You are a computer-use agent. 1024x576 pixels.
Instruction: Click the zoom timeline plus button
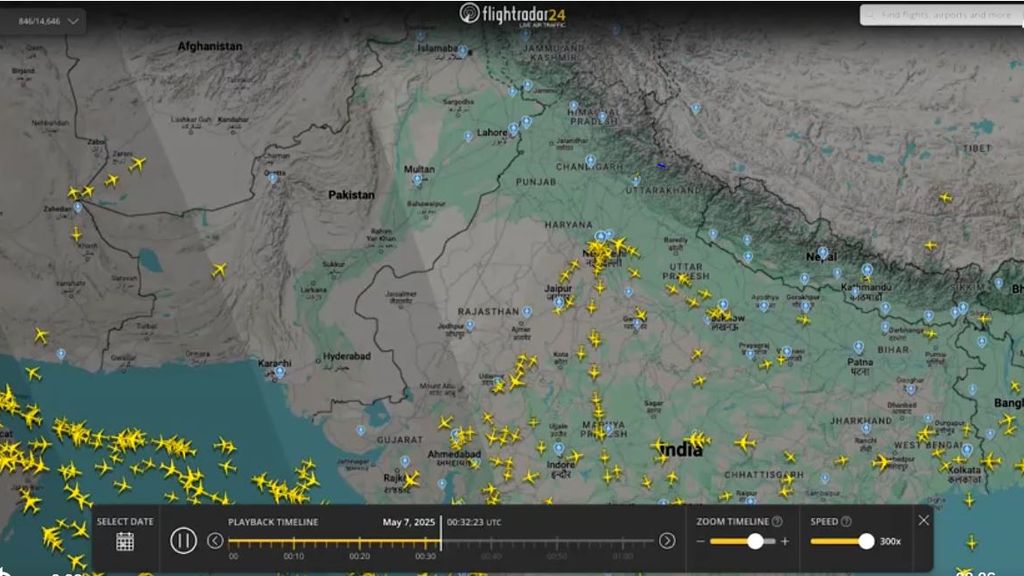coord(785,541)
